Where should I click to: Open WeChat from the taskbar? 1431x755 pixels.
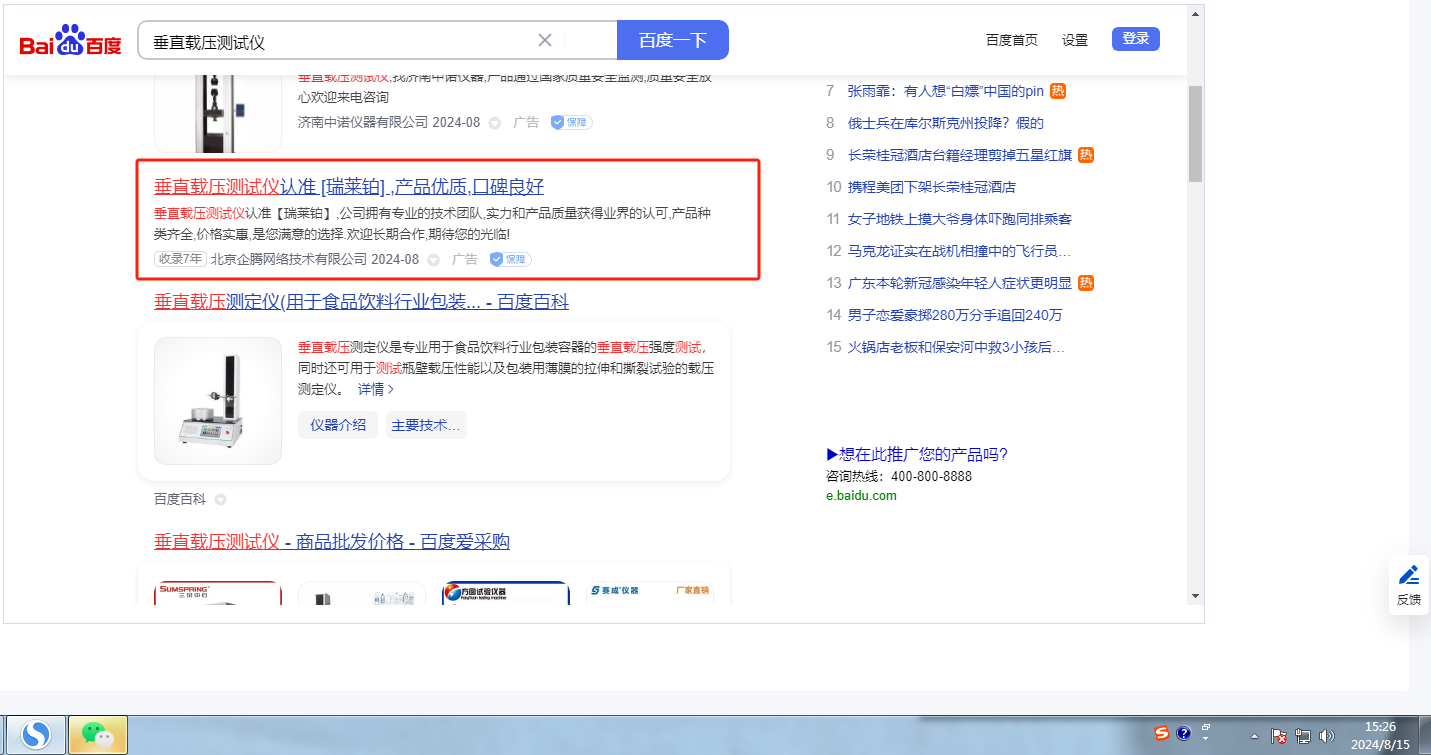pyautogui.click(x=97, y=735)
